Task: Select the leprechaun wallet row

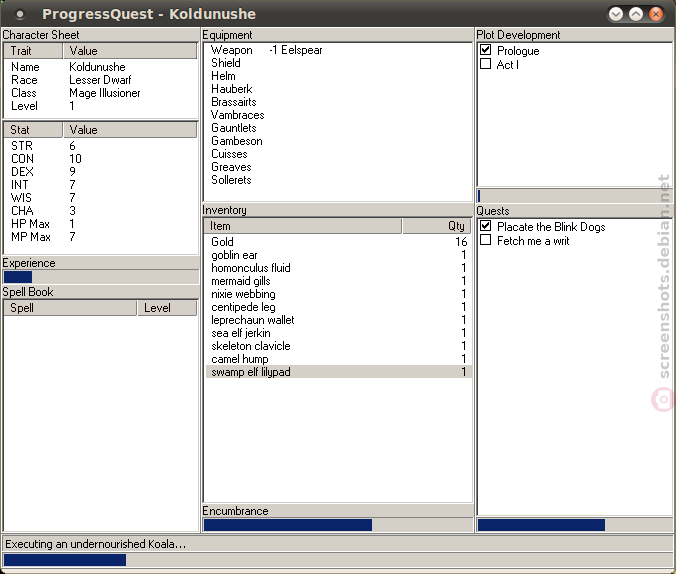Action: pyautogui.click(x=338, y=320)
